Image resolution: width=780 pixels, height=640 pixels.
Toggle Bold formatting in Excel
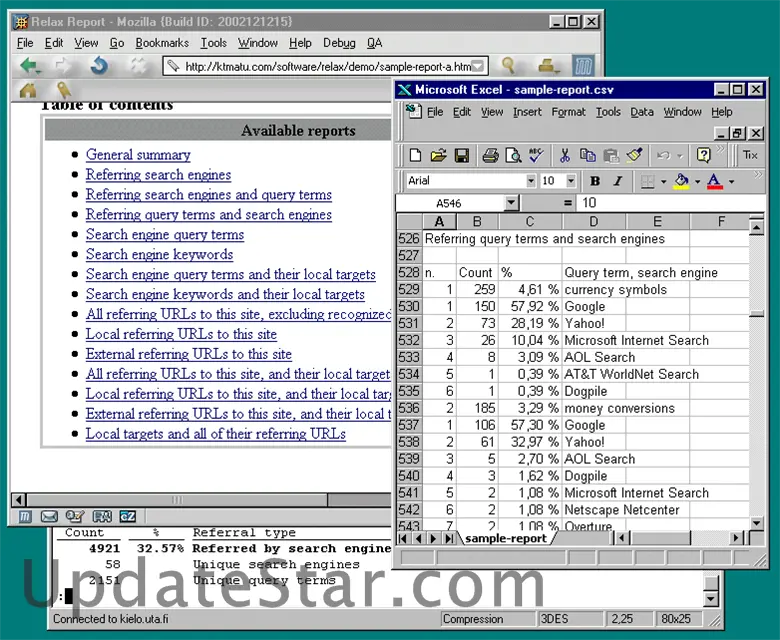(x=594, y=181)
